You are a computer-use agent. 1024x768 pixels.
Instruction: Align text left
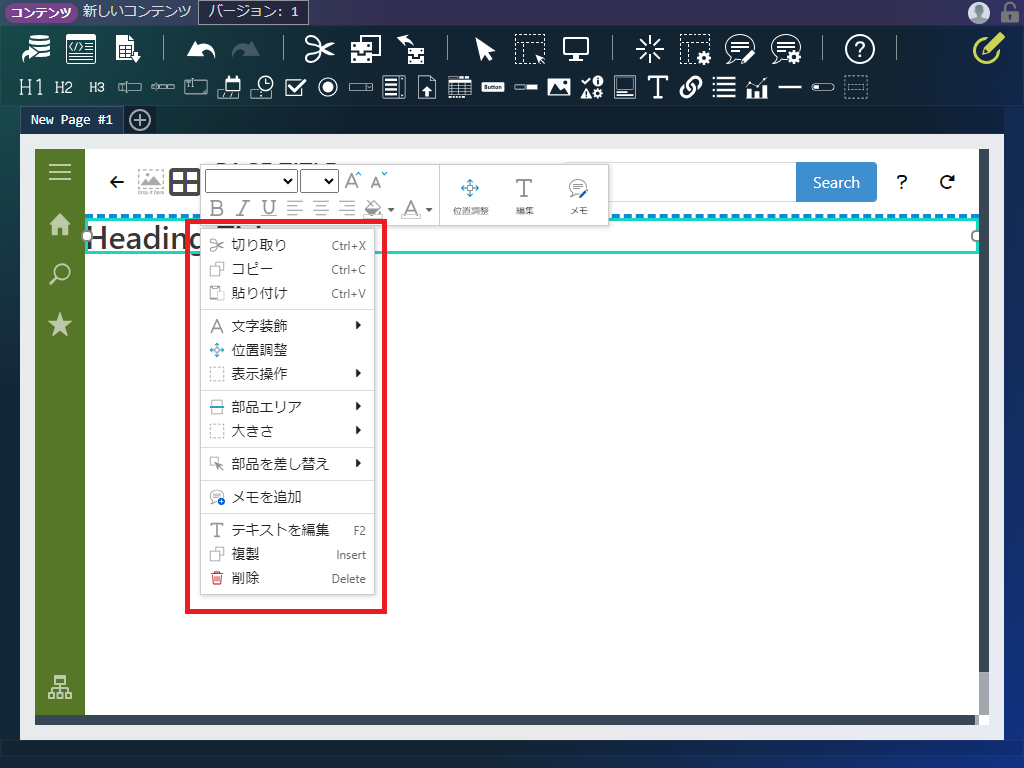point(295,208)
